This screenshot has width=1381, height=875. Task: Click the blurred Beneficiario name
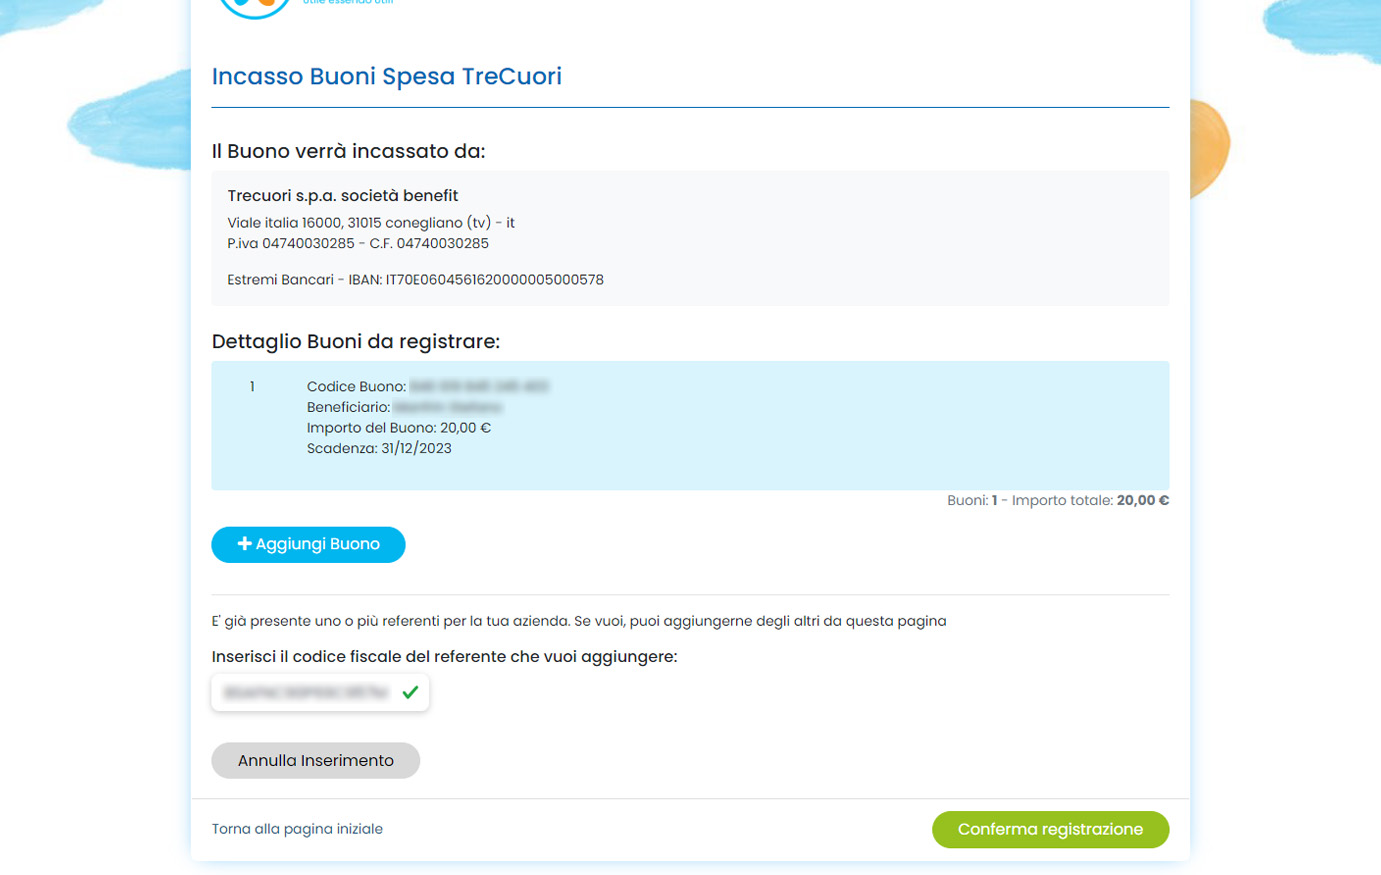click(x=447, y=407)
